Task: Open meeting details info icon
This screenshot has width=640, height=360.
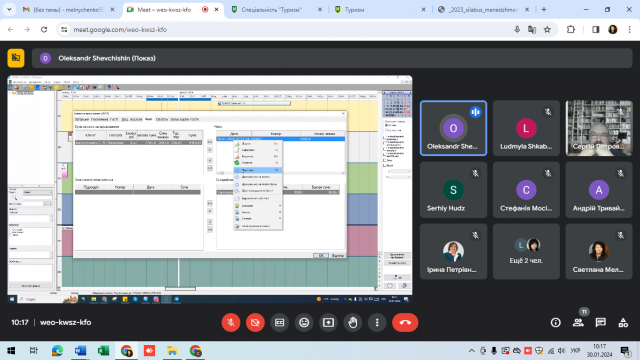Action: click(x=556, y=322)
